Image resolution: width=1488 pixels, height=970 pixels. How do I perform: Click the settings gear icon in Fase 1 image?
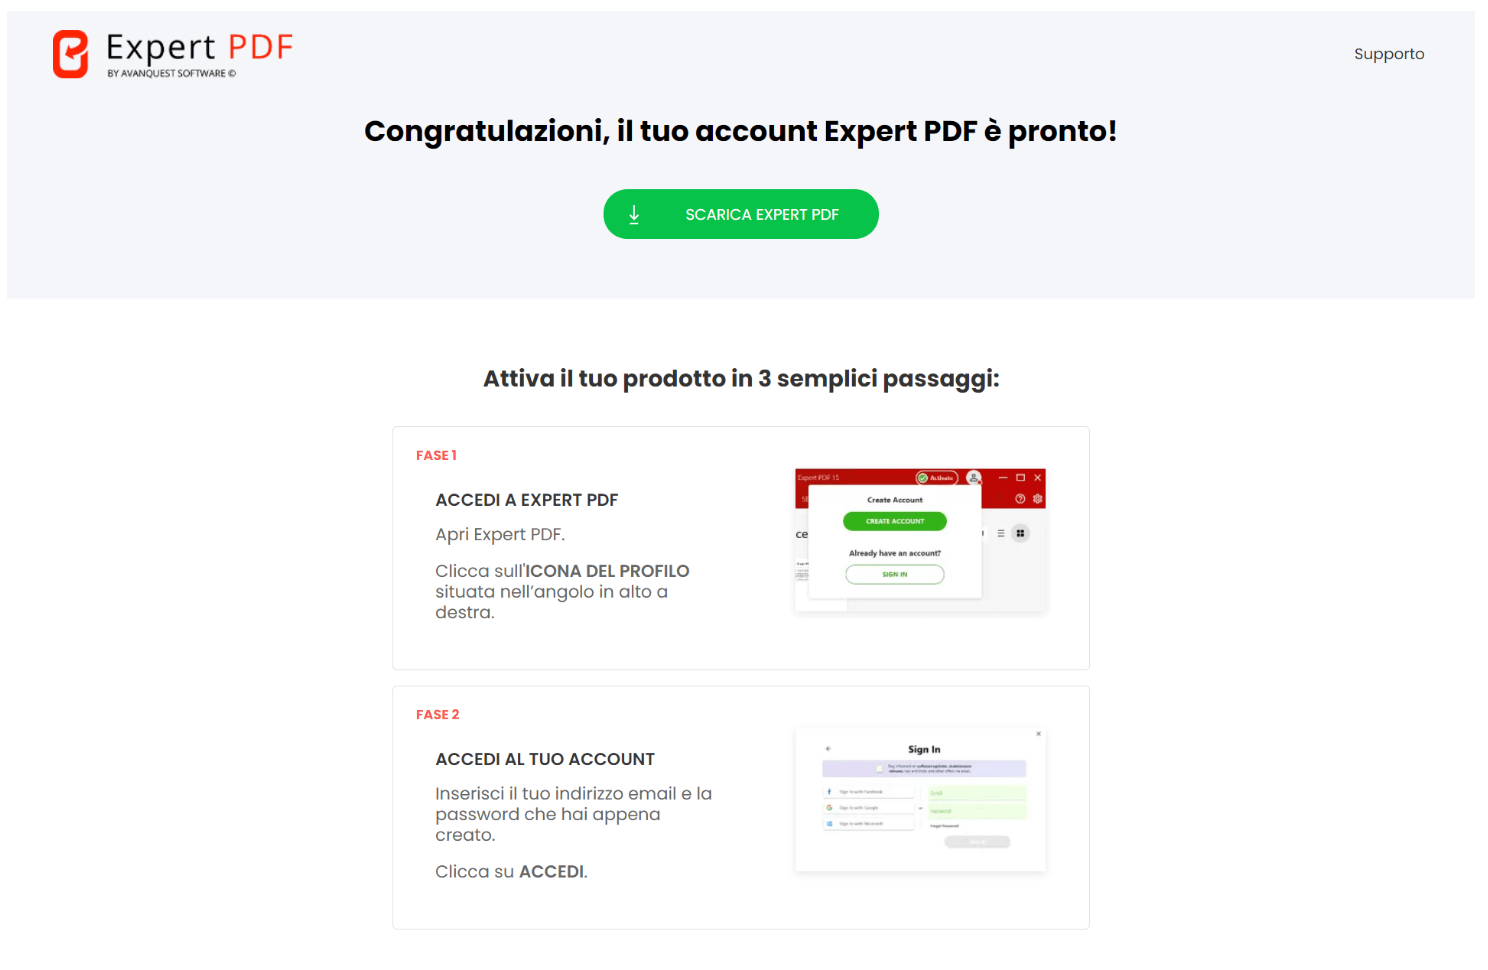point(1038,499)
